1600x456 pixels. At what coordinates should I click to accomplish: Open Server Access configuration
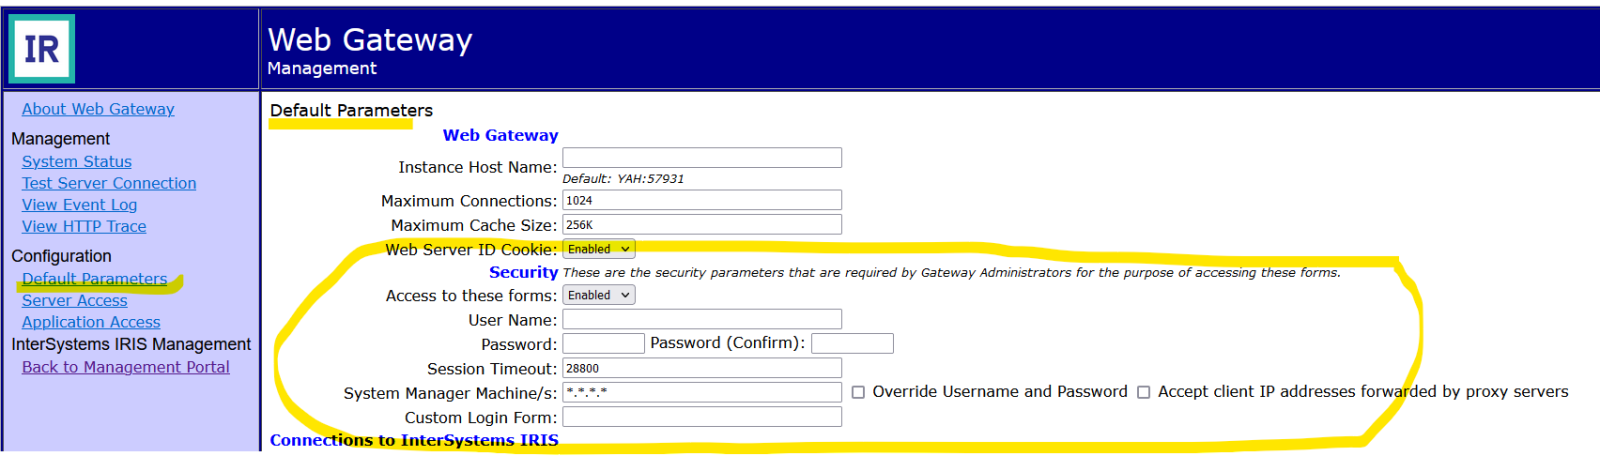point(75,301)
